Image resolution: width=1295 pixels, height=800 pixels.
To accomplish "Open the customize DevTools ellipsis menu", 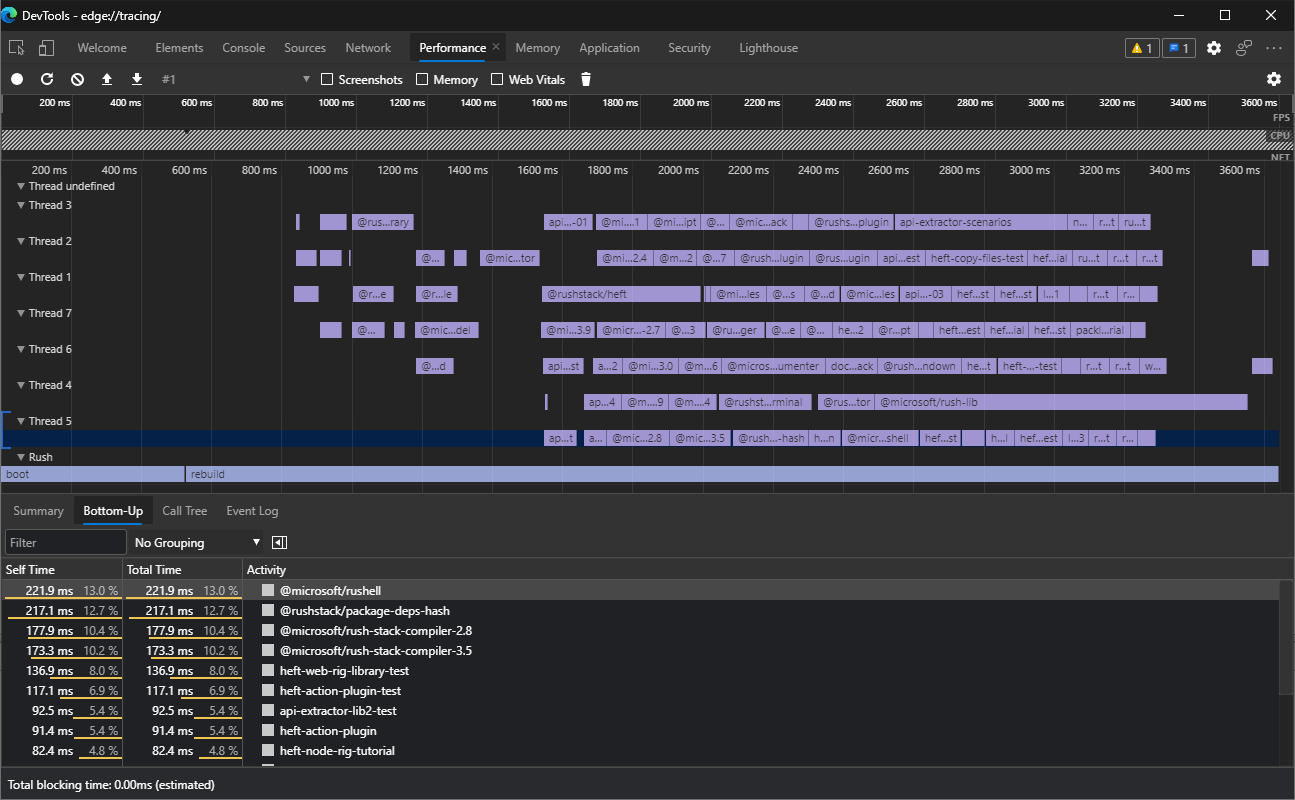I will pos(1274,48).
